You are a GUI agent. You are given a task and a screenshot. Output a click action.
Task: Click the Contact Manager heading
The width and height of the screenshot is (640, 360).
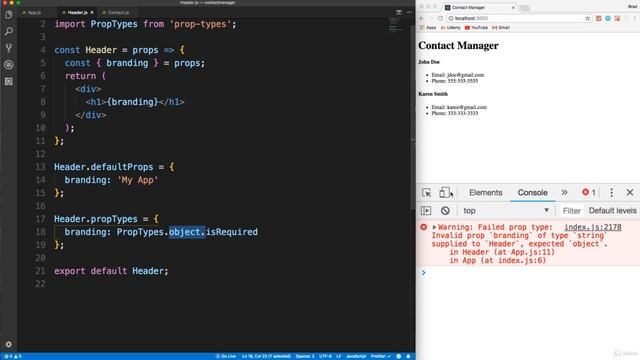coord(458,45)
